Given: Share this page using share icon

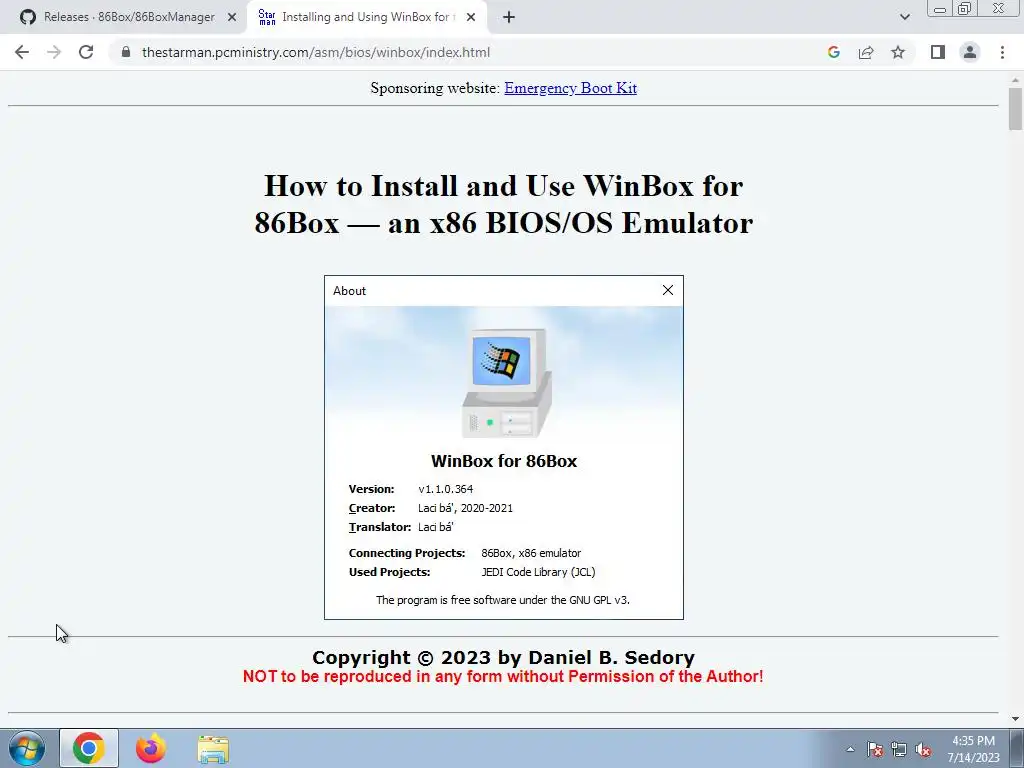Looking at the screenshot, I should [866, 52].
